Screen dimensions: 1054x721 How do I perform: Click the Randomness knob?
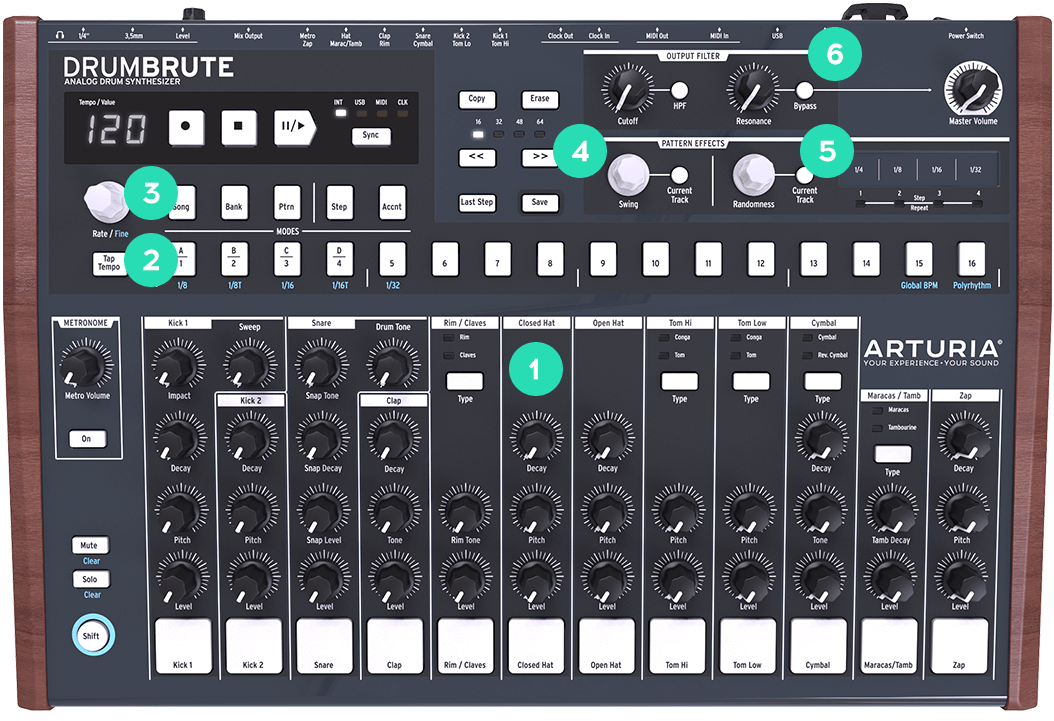753,175
